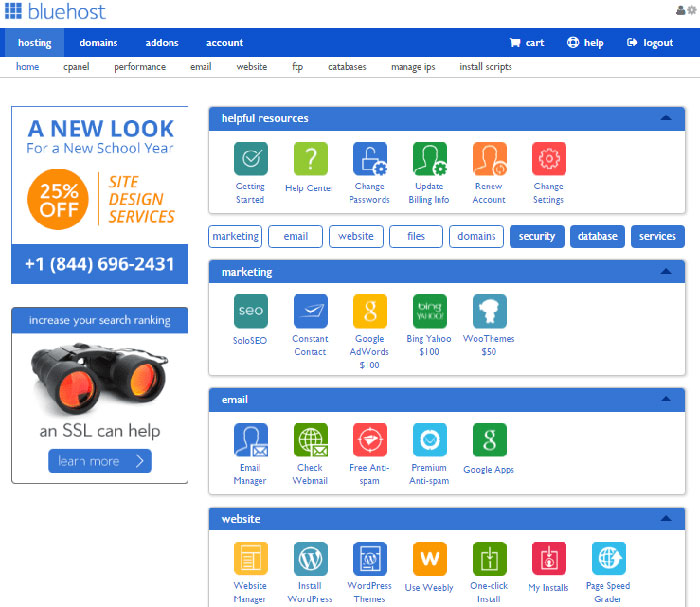Open the cart link
This screenshot has height=607, width=700.
click(527, 43)
